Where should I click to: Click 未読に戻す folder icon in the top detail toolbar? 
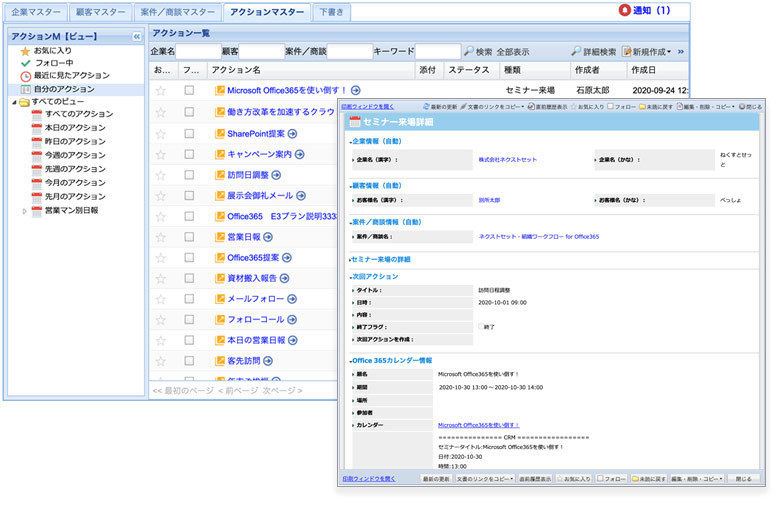tap(643, 106)
